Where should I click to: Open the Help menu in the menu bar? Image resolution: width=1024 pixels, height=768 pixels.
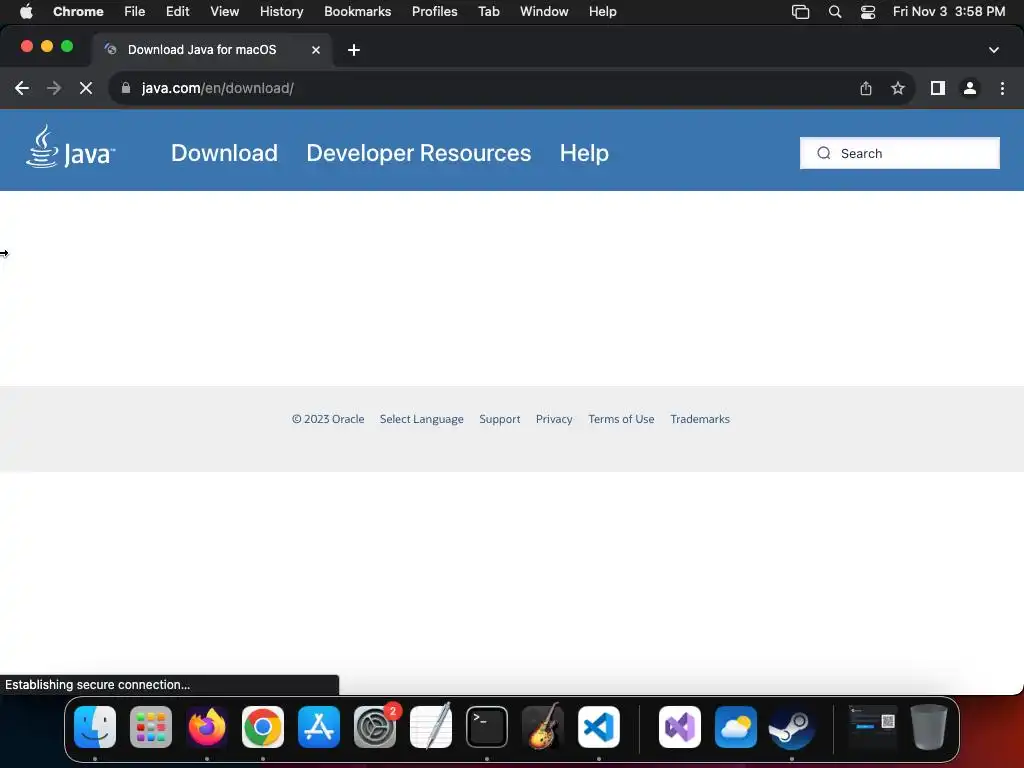pyautogui.click(x=602, y=12)
